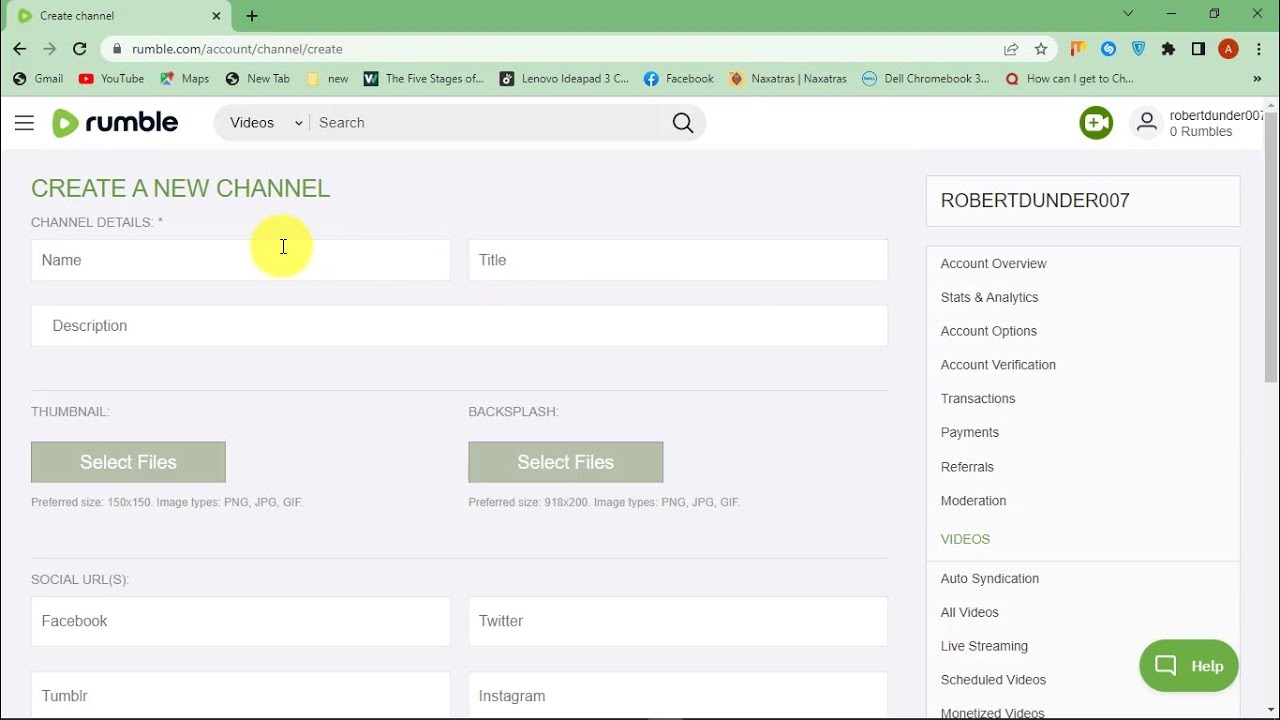Open the Maps bookmark

click(x=184, y=79)
